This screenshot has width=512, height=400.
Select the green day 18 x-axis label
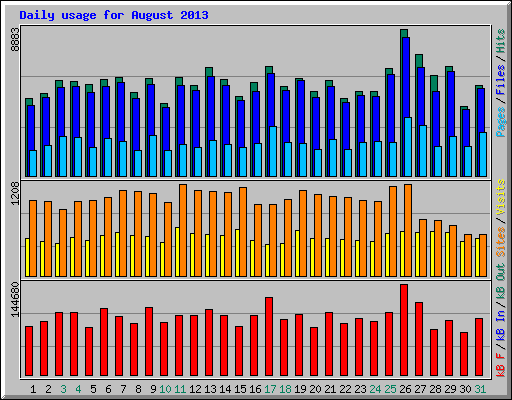point(285,389)
